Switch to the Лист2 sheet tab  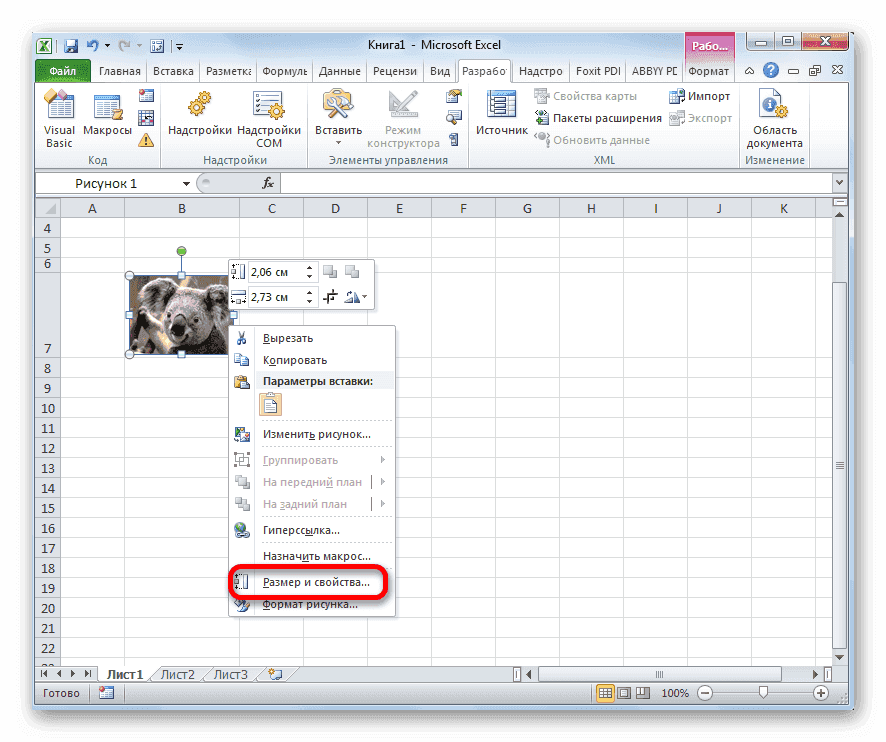(x=176, y=674)
